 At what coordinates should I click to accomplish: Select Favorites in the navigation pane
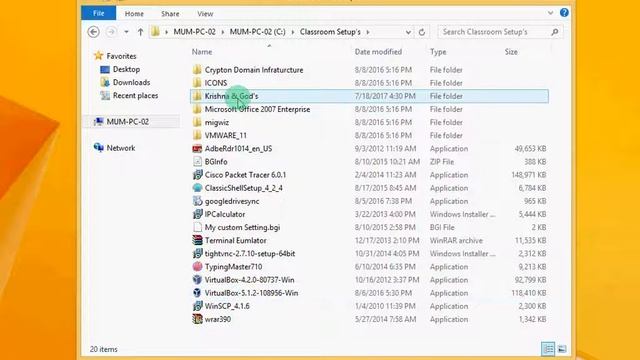(x=121, y=56)
